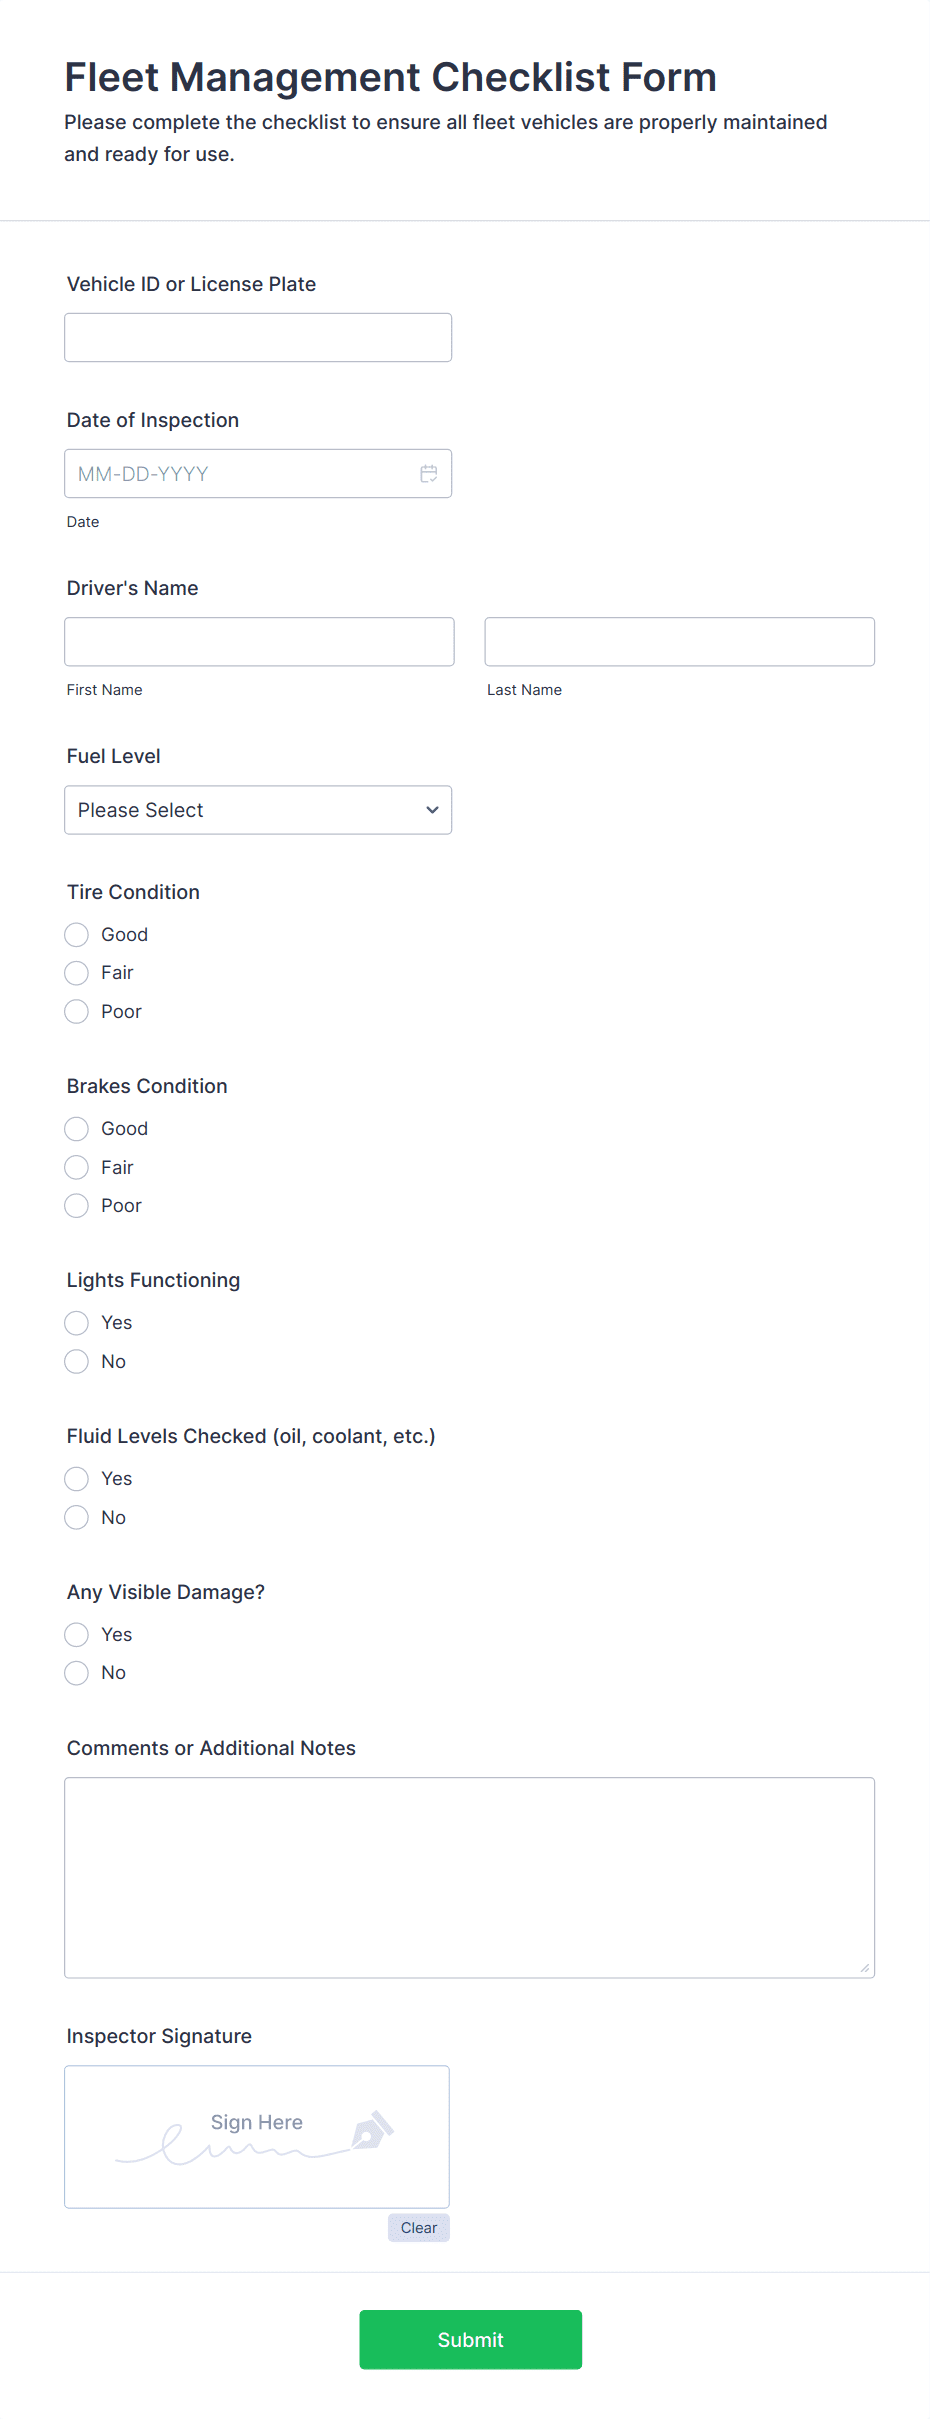Screen dimensions: 930x2419
Task: Choose Yes for Lights Functioning
Action: coord(76,1322)
